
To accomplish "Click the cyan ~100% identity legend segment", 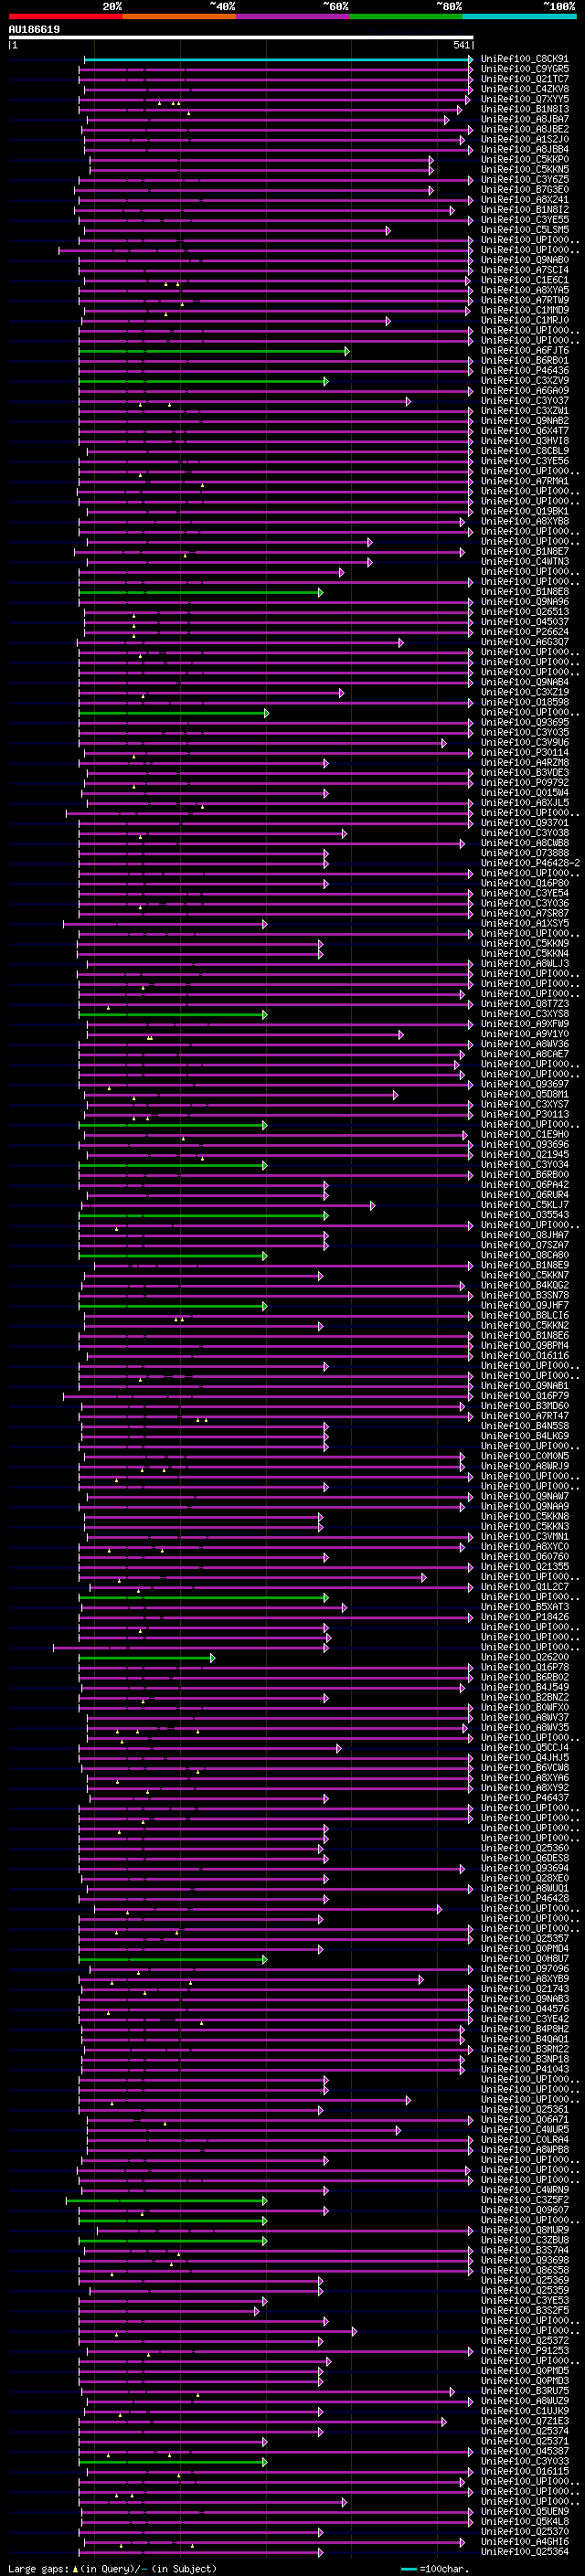I will pyautogui.click(x=520, y=16).
